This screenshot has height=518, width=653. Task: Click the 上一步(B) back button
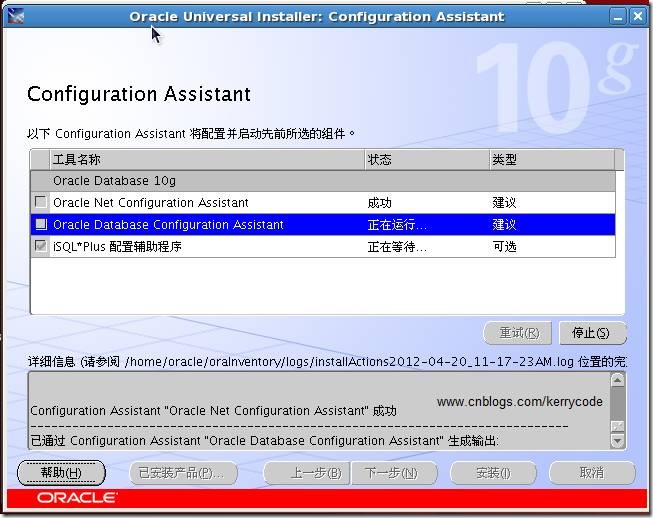click(x=306, y=473)
